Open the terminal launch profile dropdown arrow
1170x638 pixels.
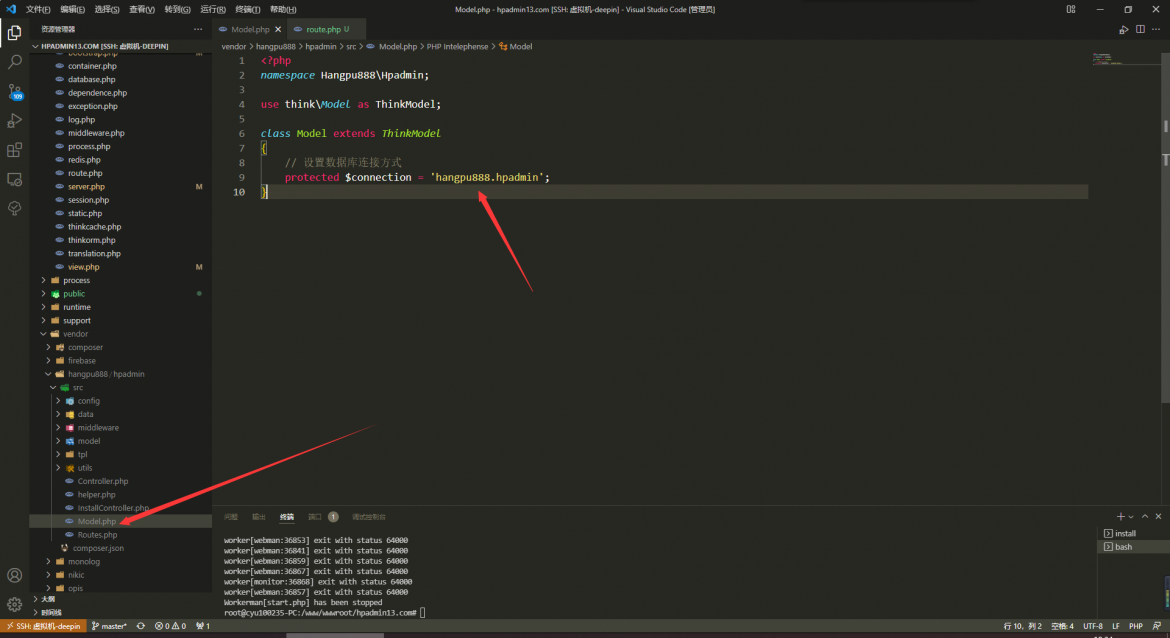pos(1131,516)
